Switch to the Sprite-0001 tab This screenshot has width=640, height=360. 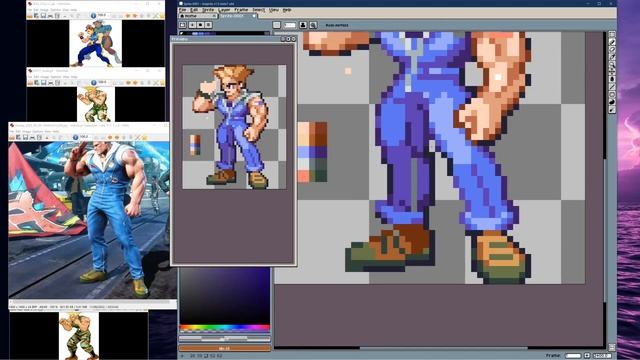pyautogui.click(x=238, y=16)
